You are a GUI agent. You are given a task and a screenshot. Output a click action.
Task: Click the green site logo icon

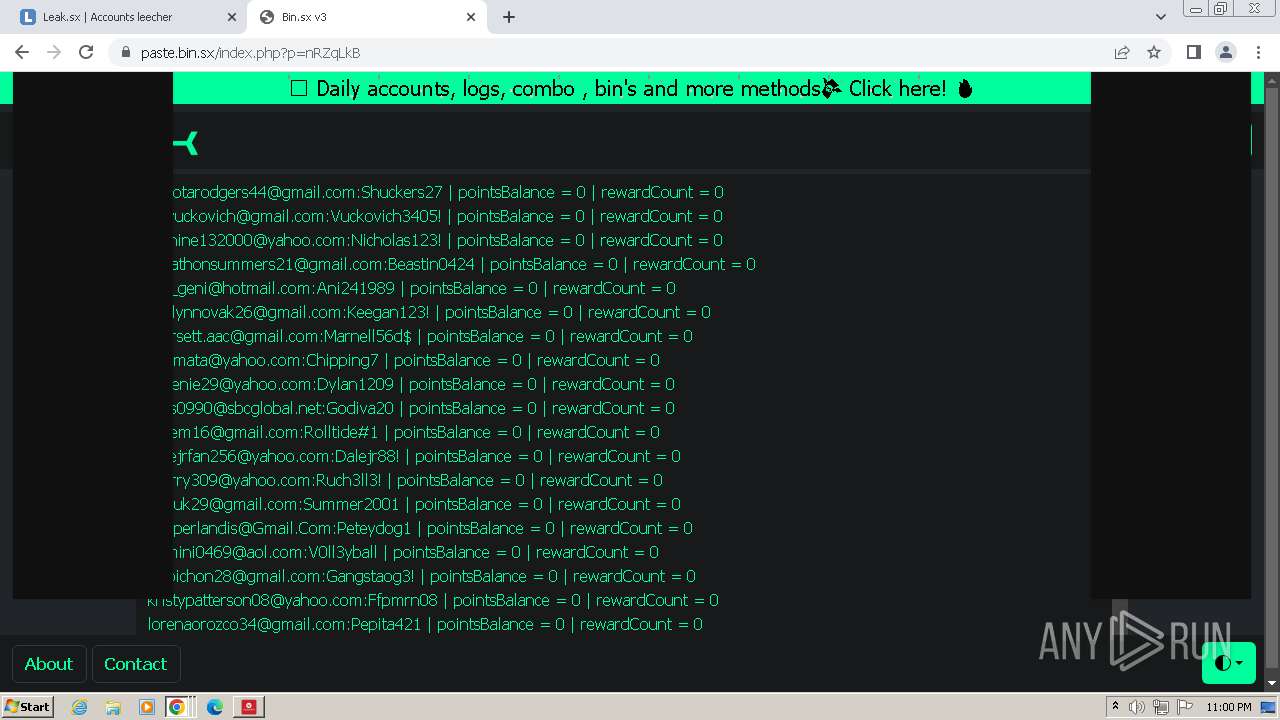point(186,143)
